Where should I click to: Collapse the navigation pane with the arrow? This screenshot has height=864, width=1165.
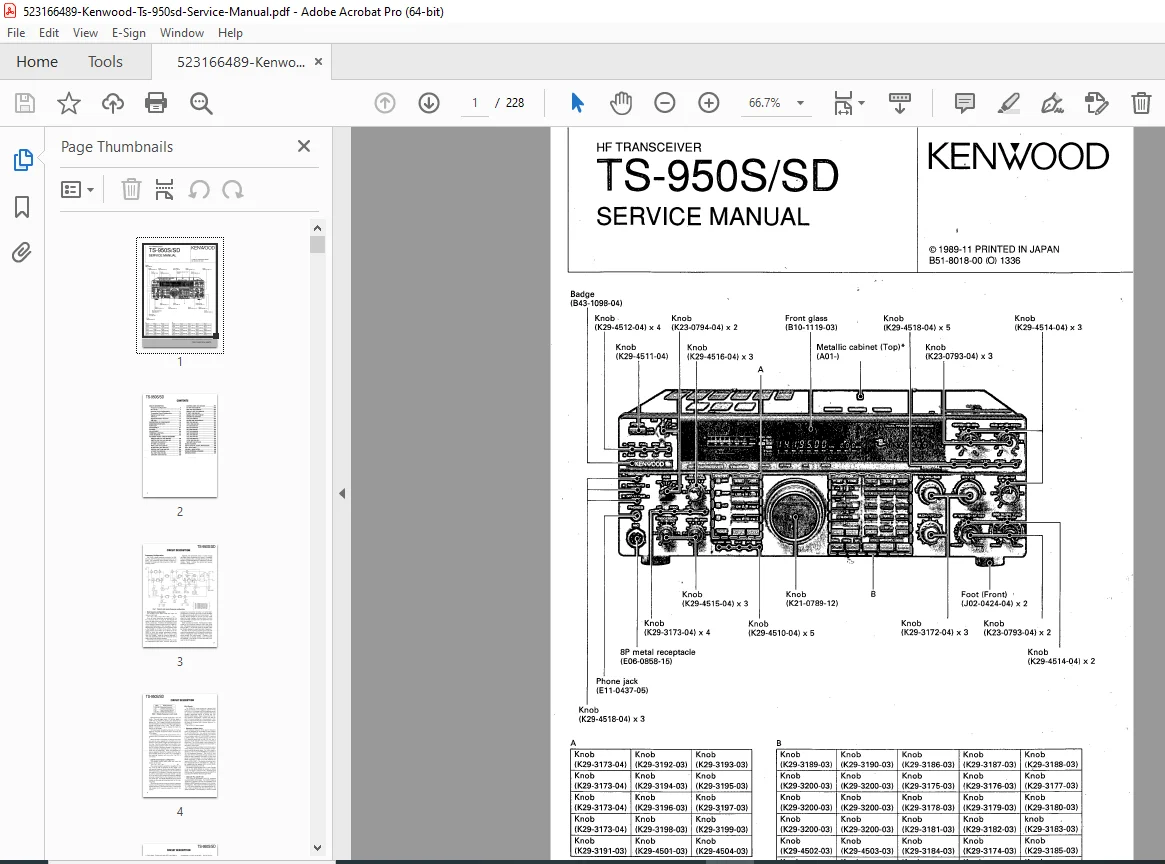(342, 493)
